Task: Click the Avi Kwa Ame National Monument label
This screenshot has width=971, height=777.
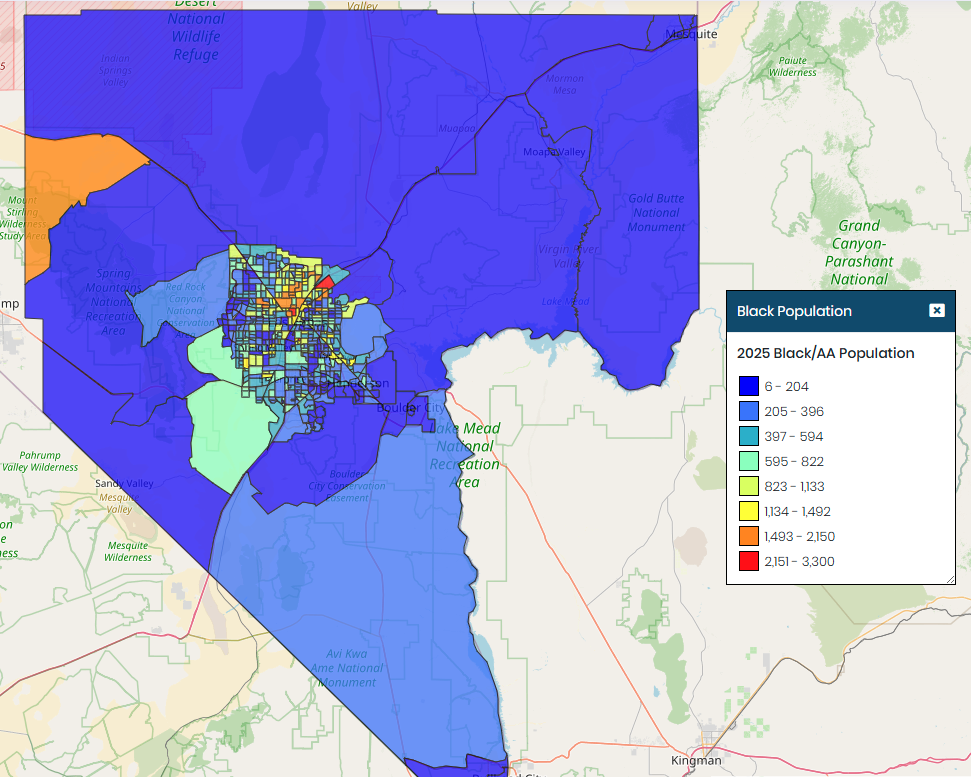Action: tap(347, 667)
